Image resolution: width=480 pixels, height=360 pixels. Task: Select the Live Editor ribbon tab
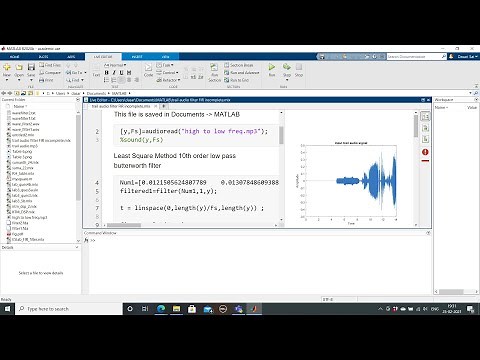[103, 57]
